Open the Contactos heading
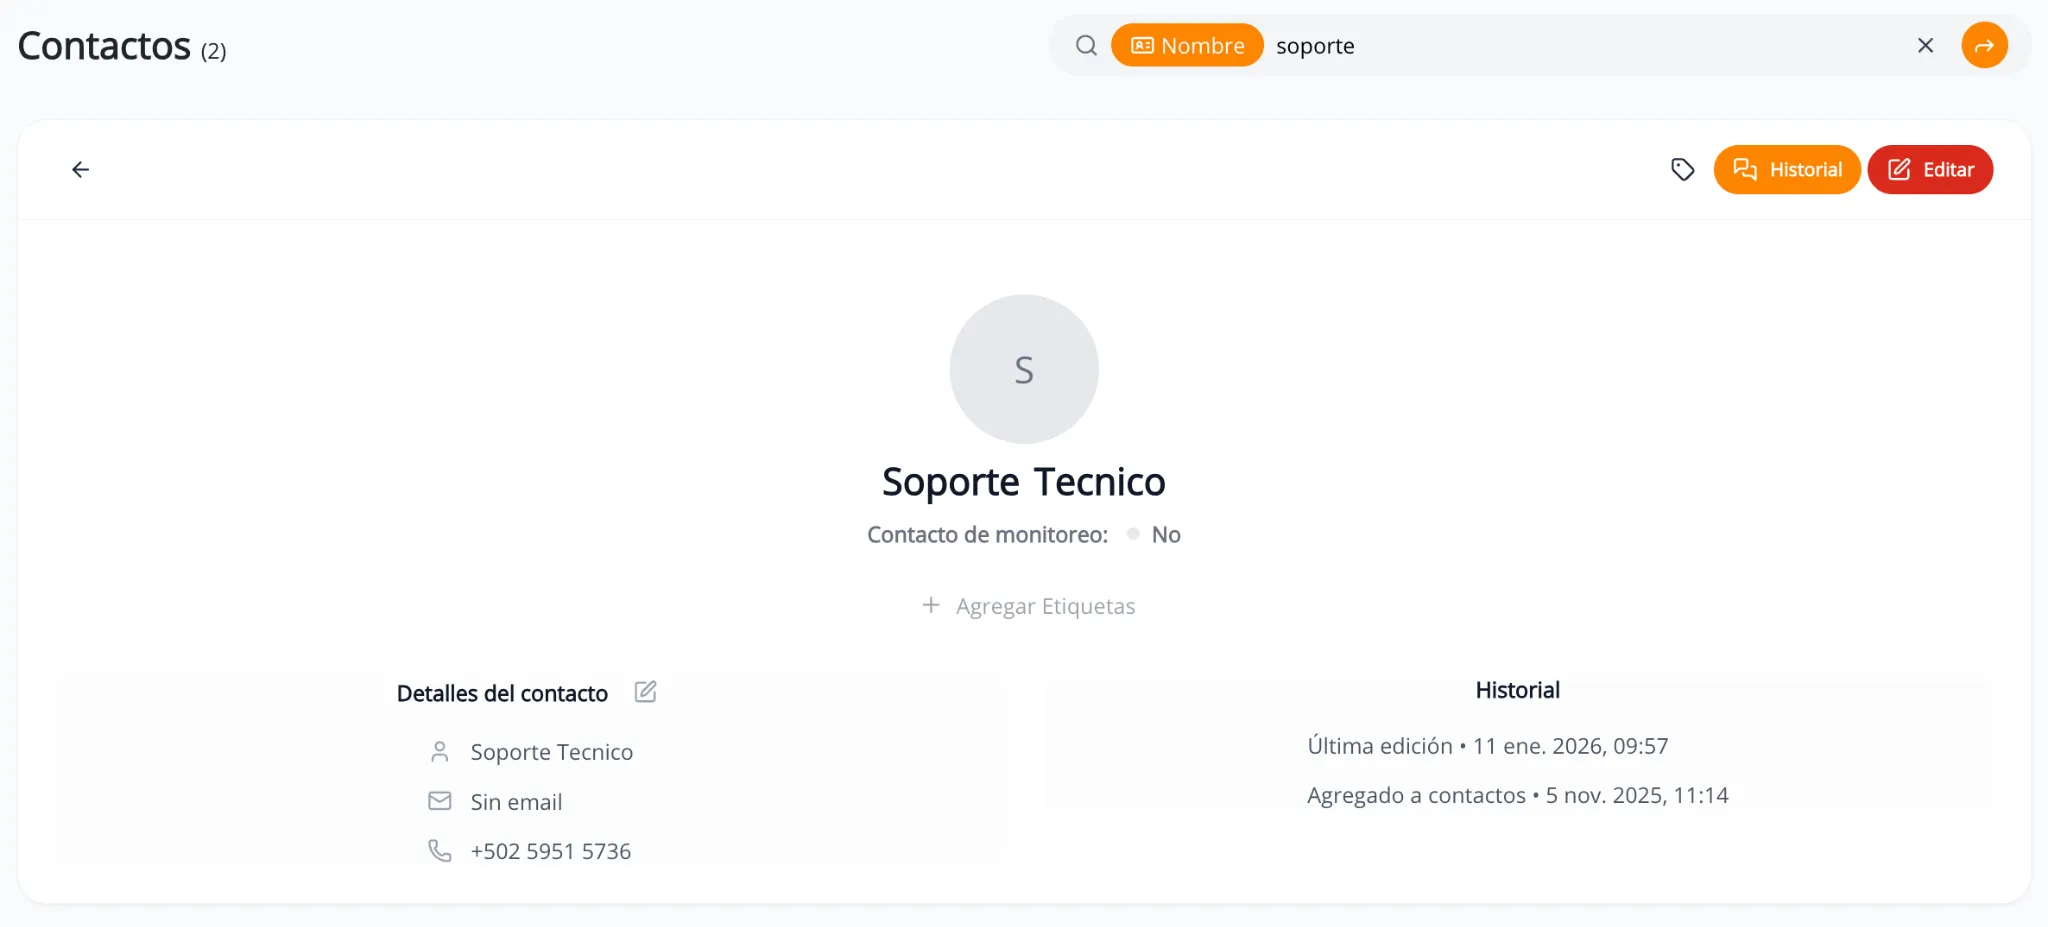2048x927 pixels. pos(104,44)
